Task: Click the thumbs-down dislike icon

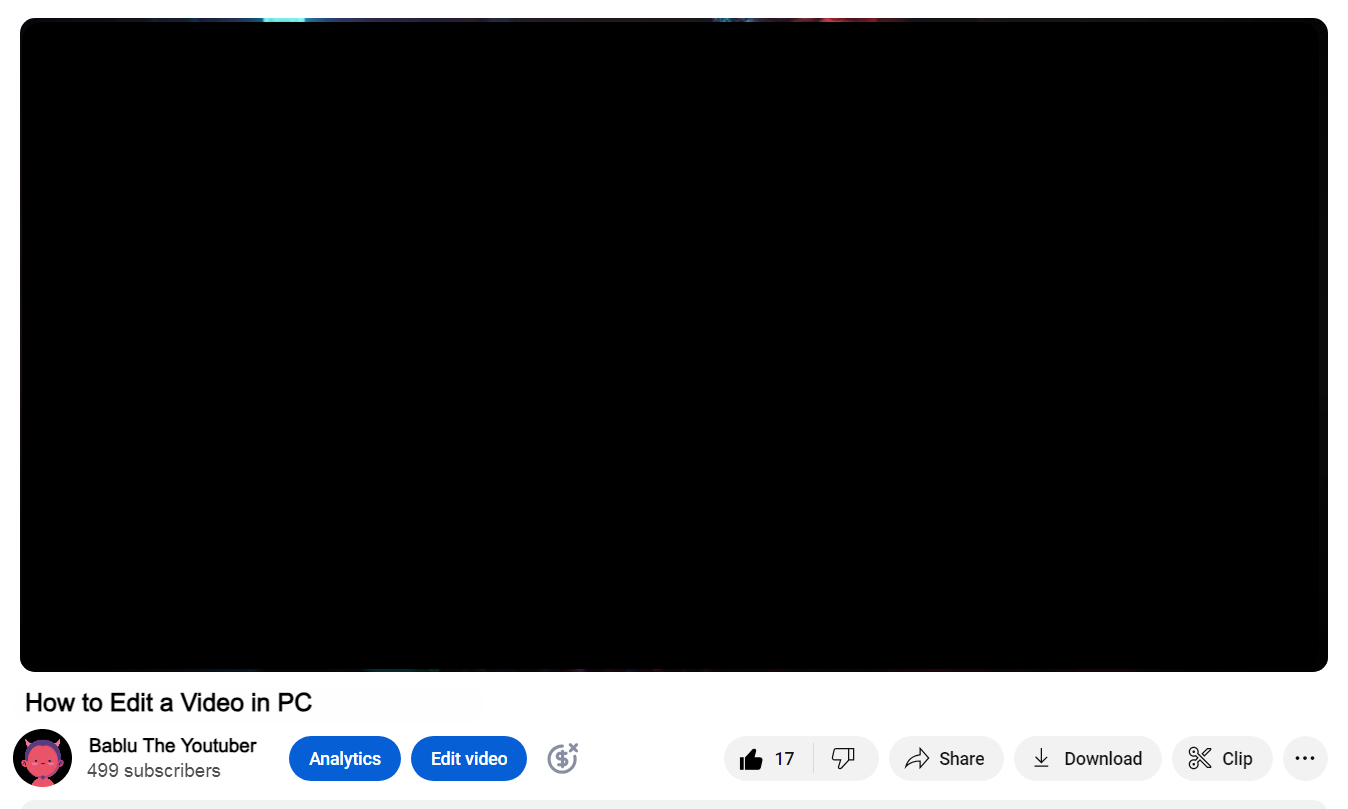Action: 844,758
